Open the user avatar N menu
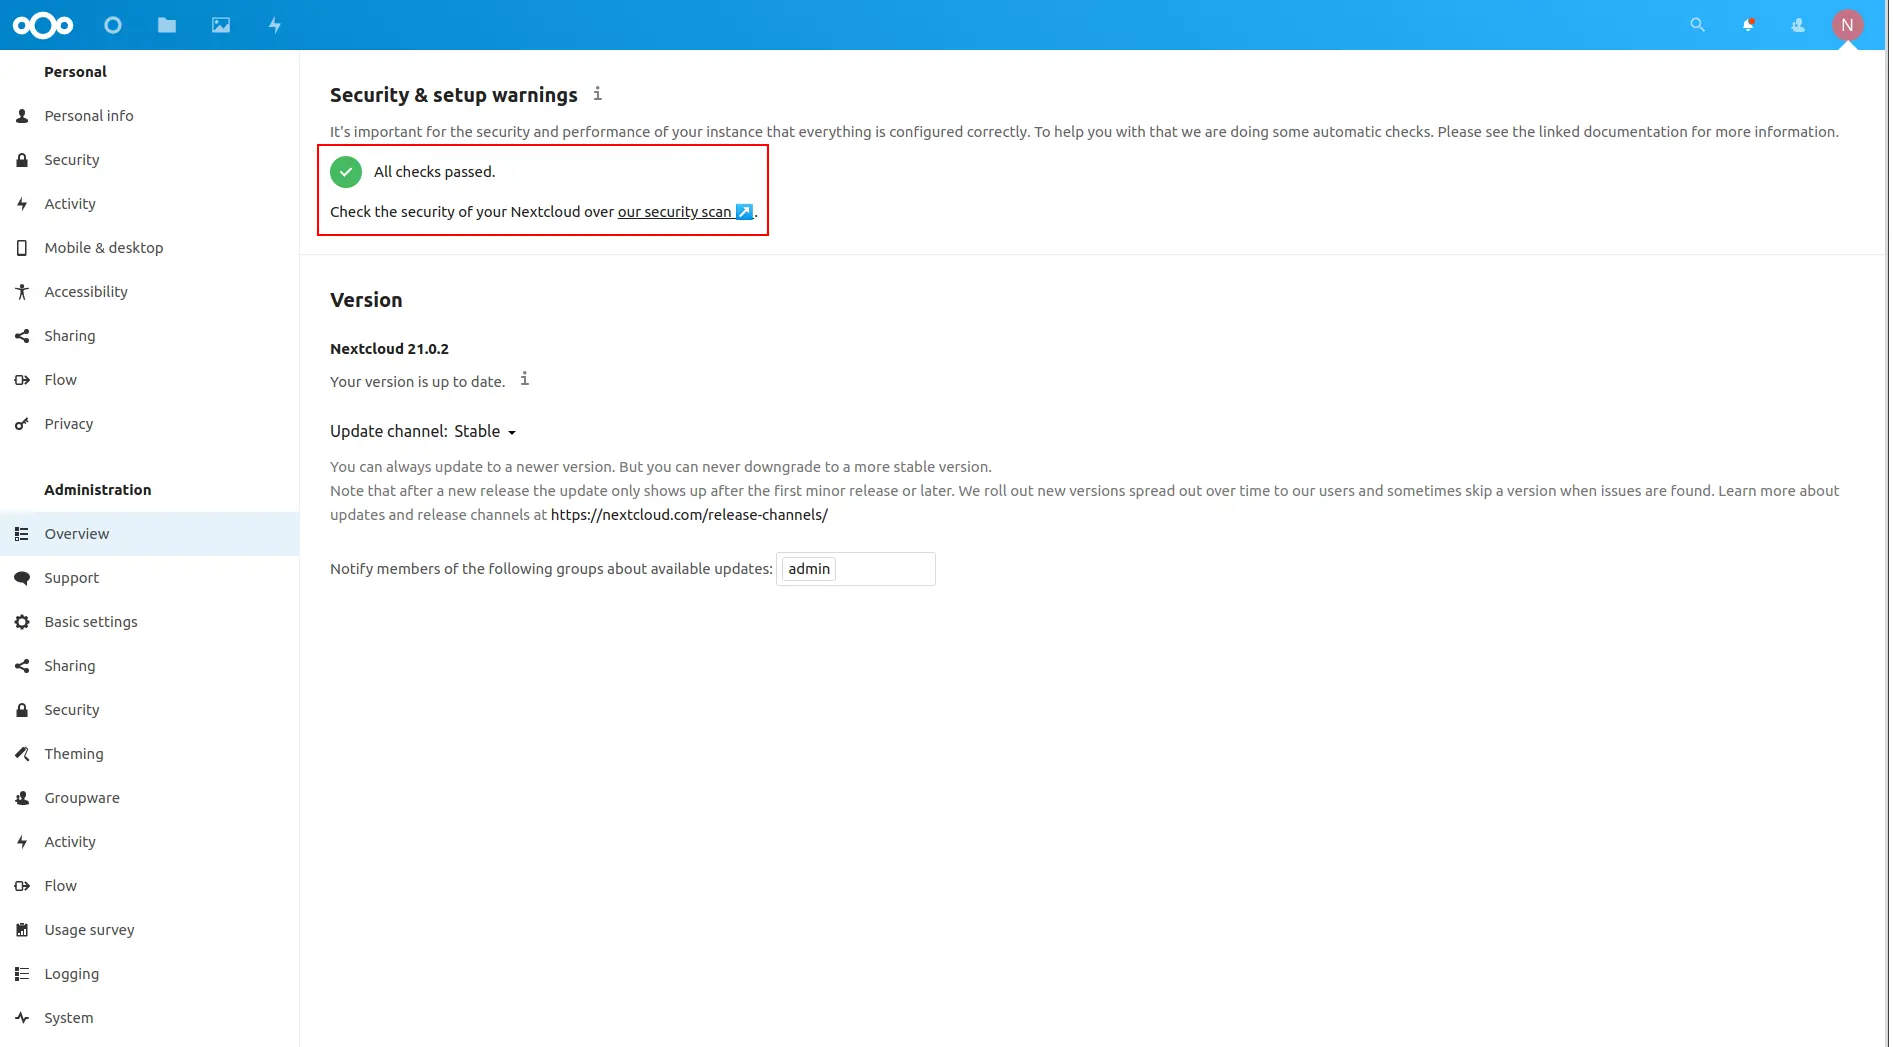1893x1047 pixels. click(x=1847, y=25)
